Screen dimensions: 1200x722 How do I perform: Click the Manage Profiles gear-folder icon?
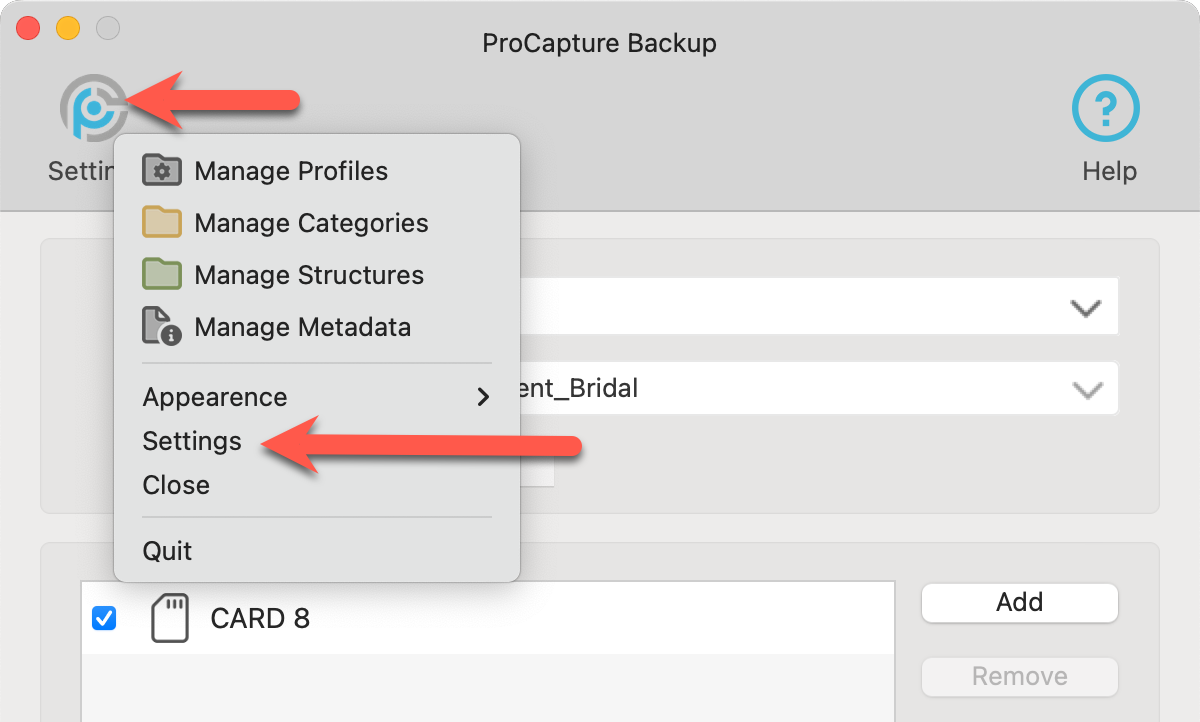click(x=161, y=171)
